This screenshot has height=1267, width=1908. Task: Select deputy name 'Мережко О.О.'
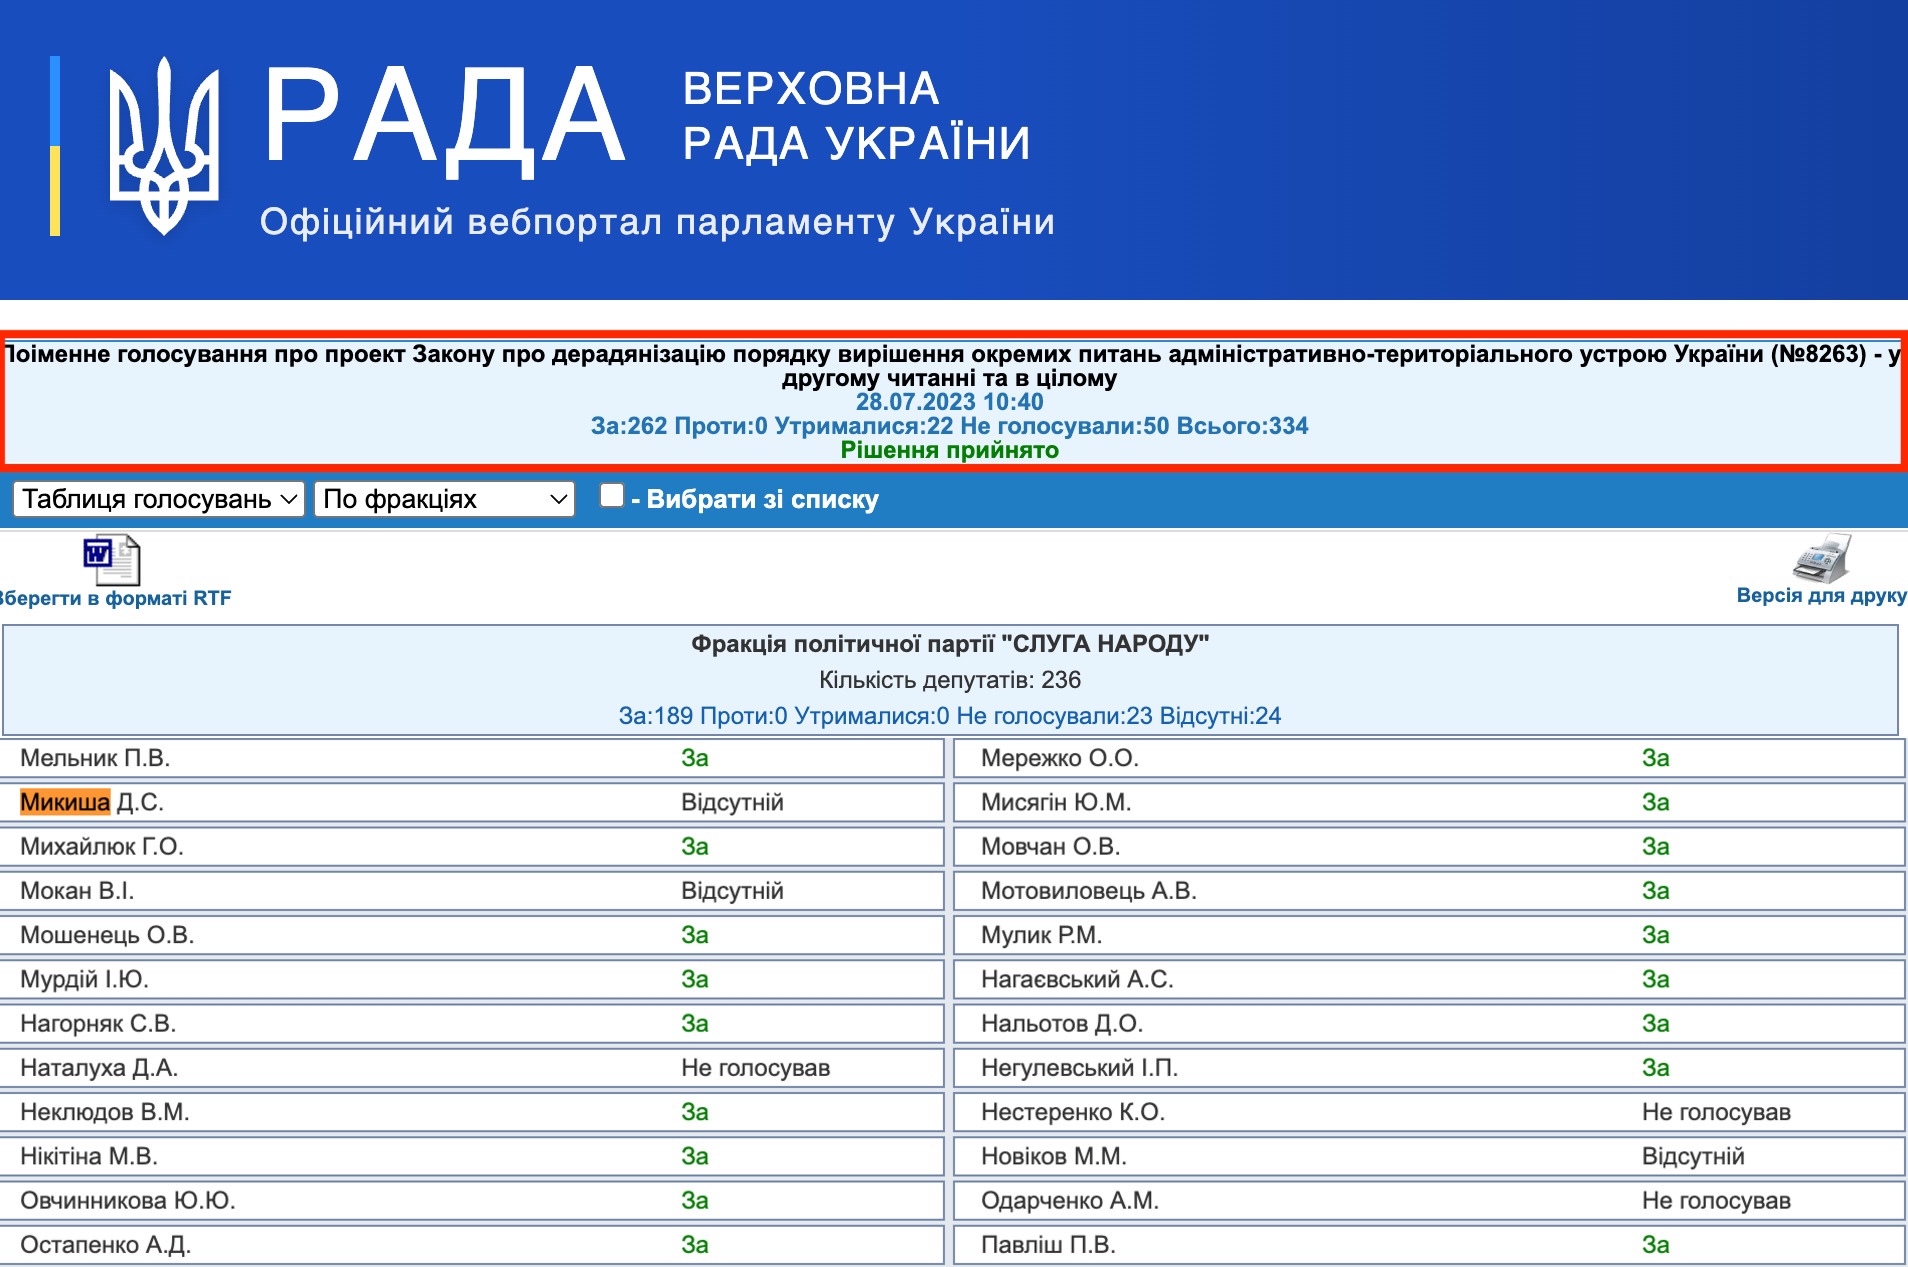point(1059,758)
